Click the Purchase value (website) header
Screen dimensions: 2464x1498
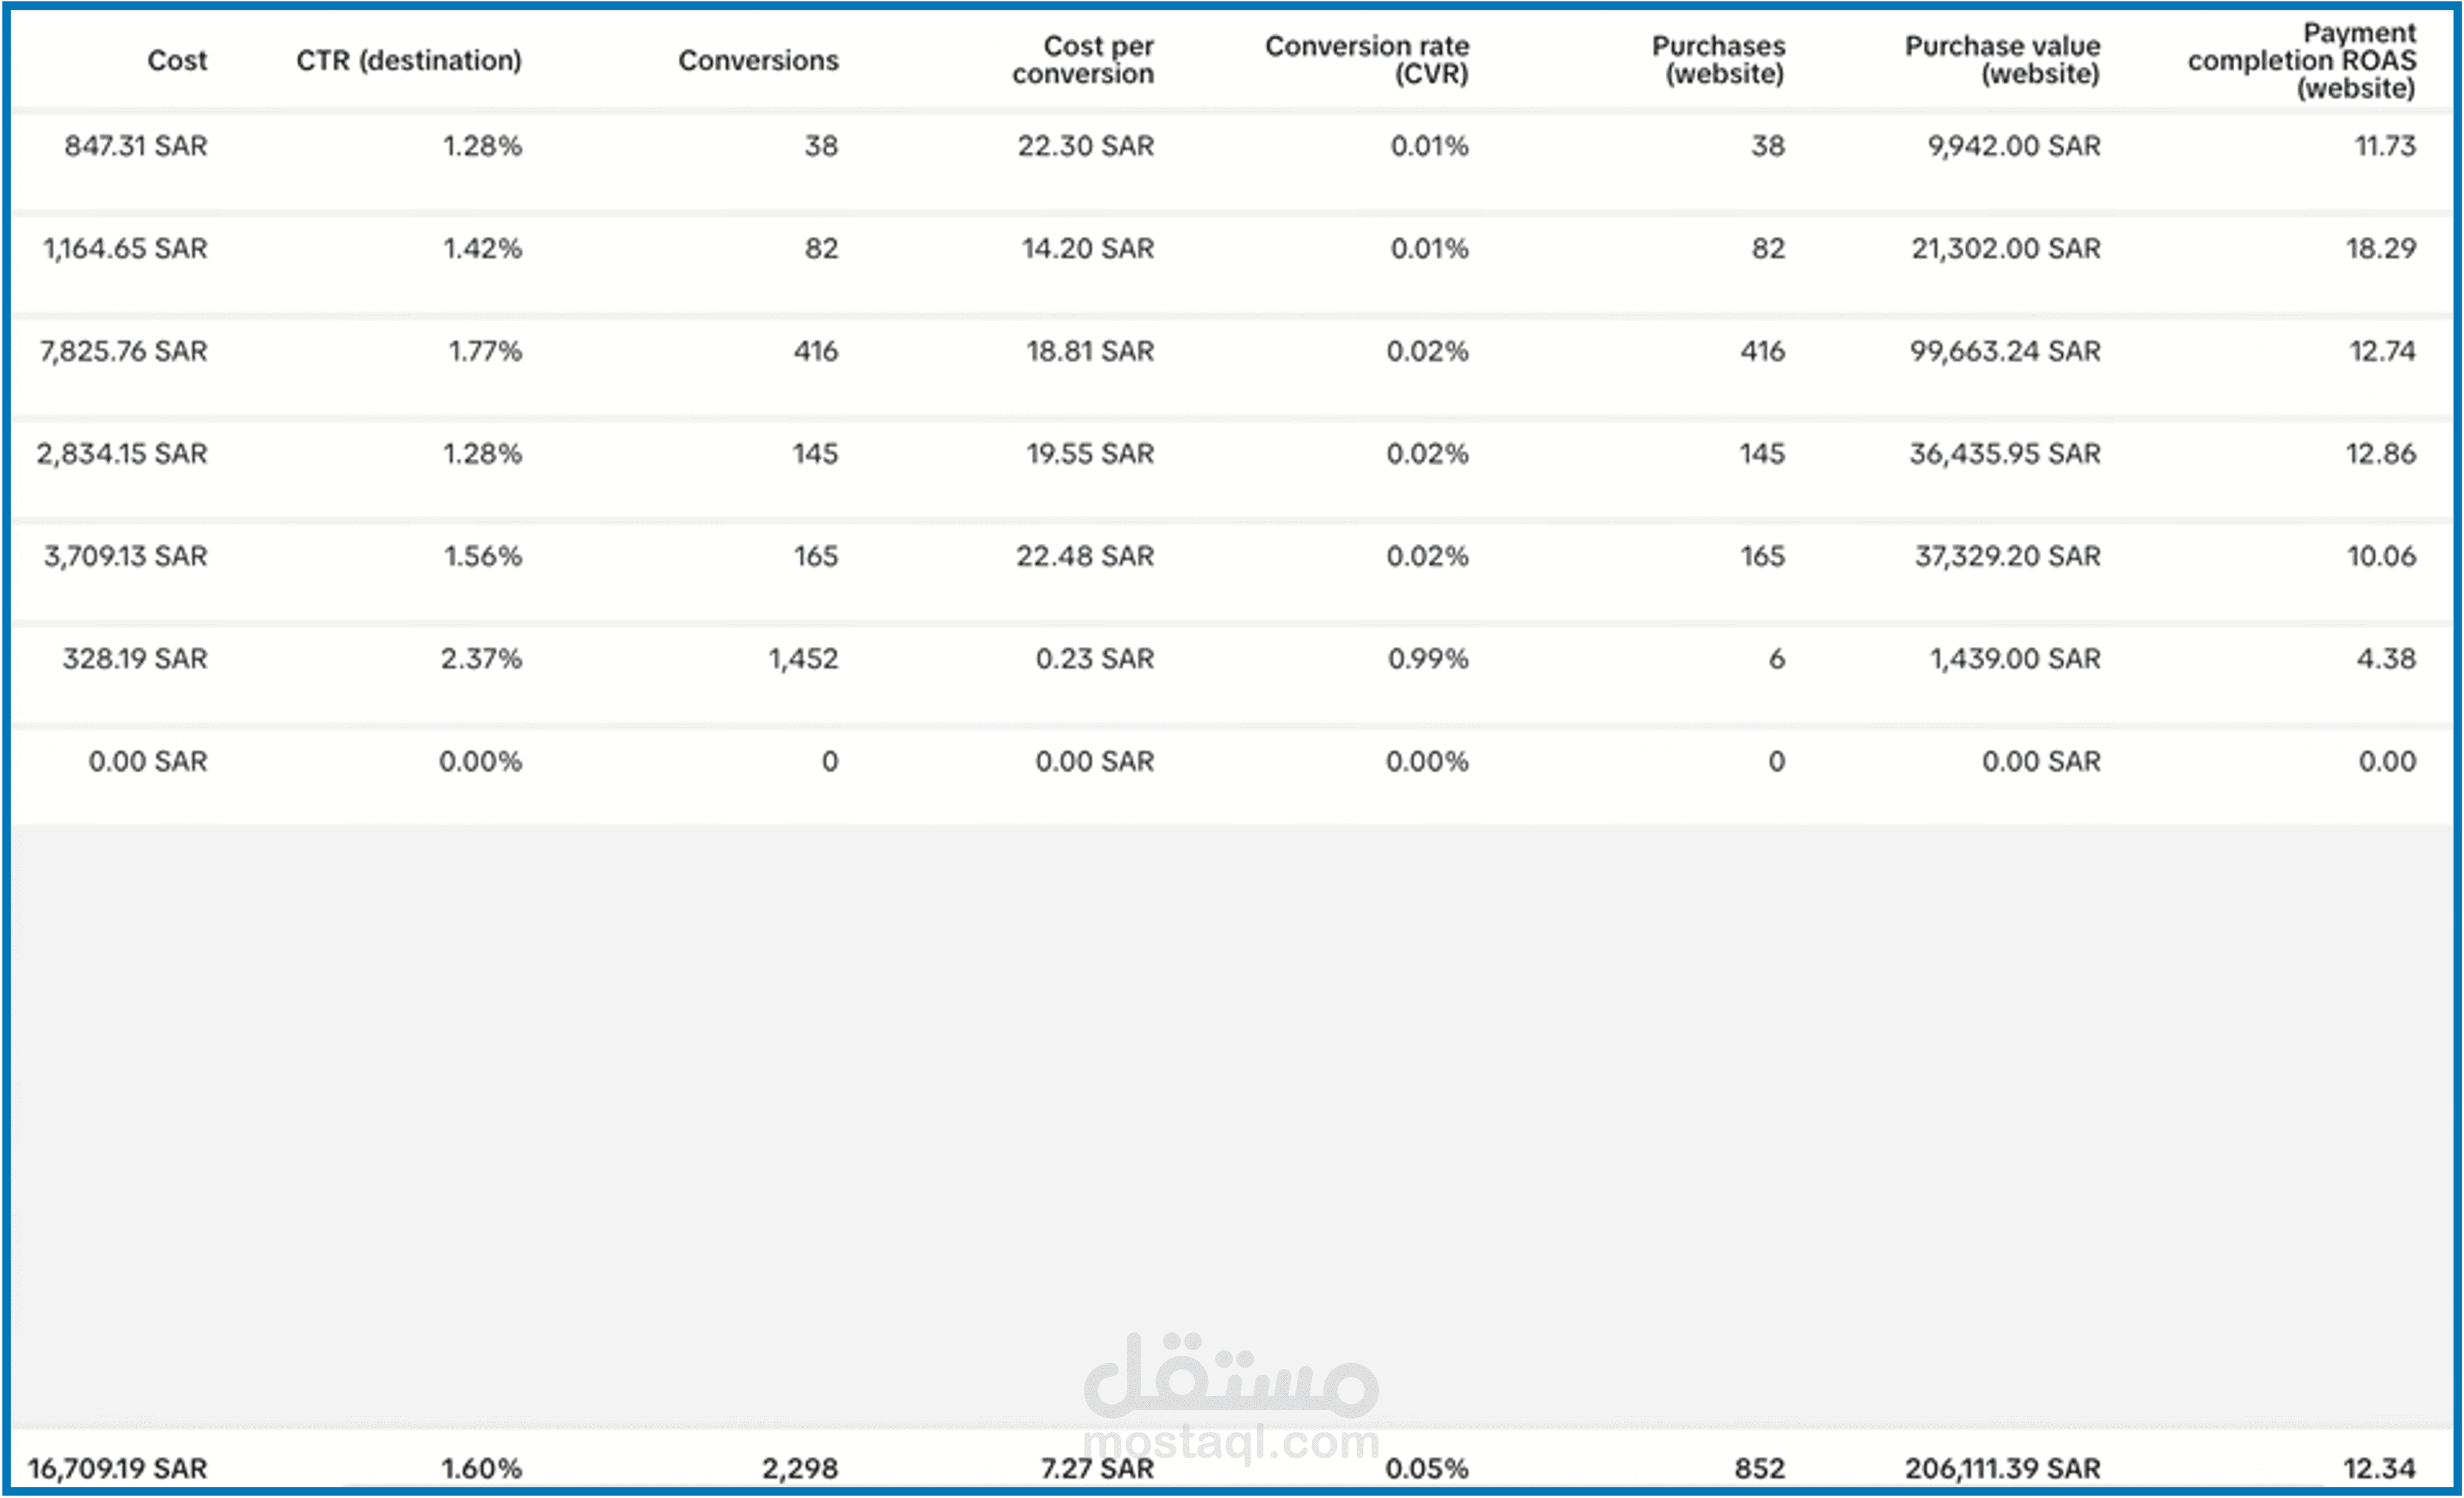pos(2002,60)
